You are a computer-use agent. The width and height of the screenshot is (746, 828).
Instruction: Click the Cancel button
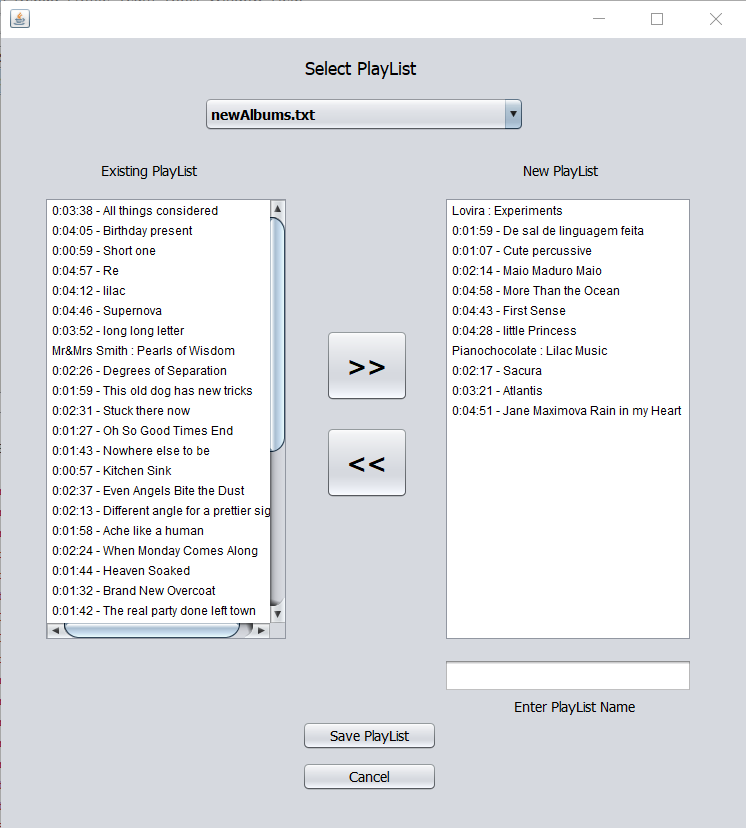369,777
